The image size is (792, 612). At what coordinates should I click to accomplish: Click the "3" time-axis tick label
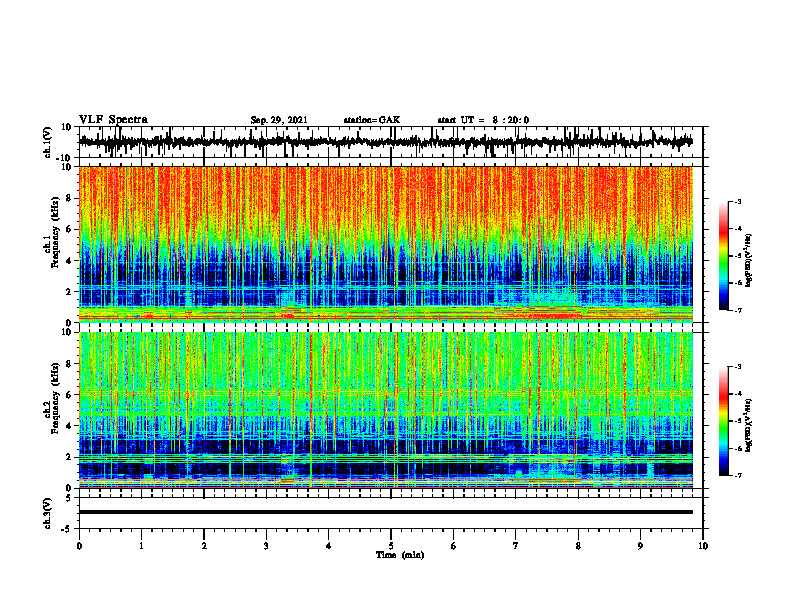[266, 546]
